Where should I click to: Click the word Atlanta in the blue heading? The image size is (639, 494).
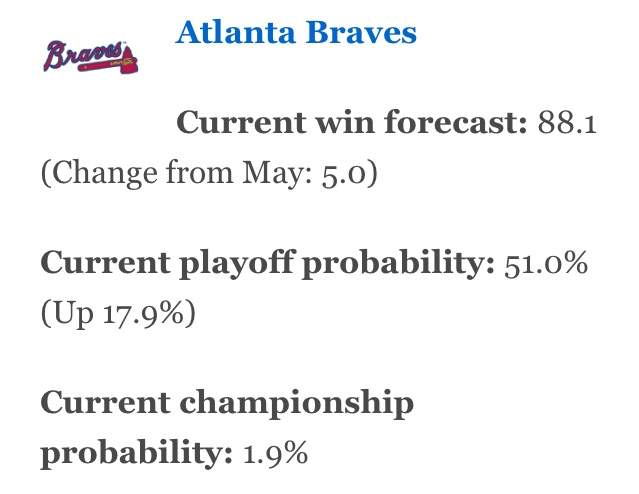[x=235, y=32]
